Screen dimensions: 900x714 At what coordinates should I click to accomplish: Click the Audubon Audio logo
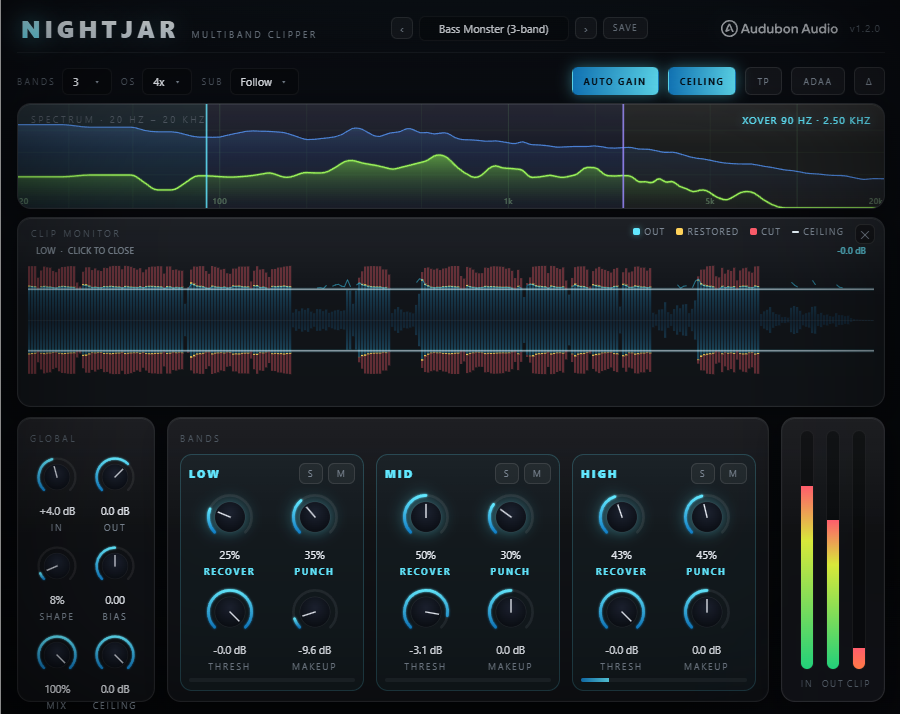779,29
